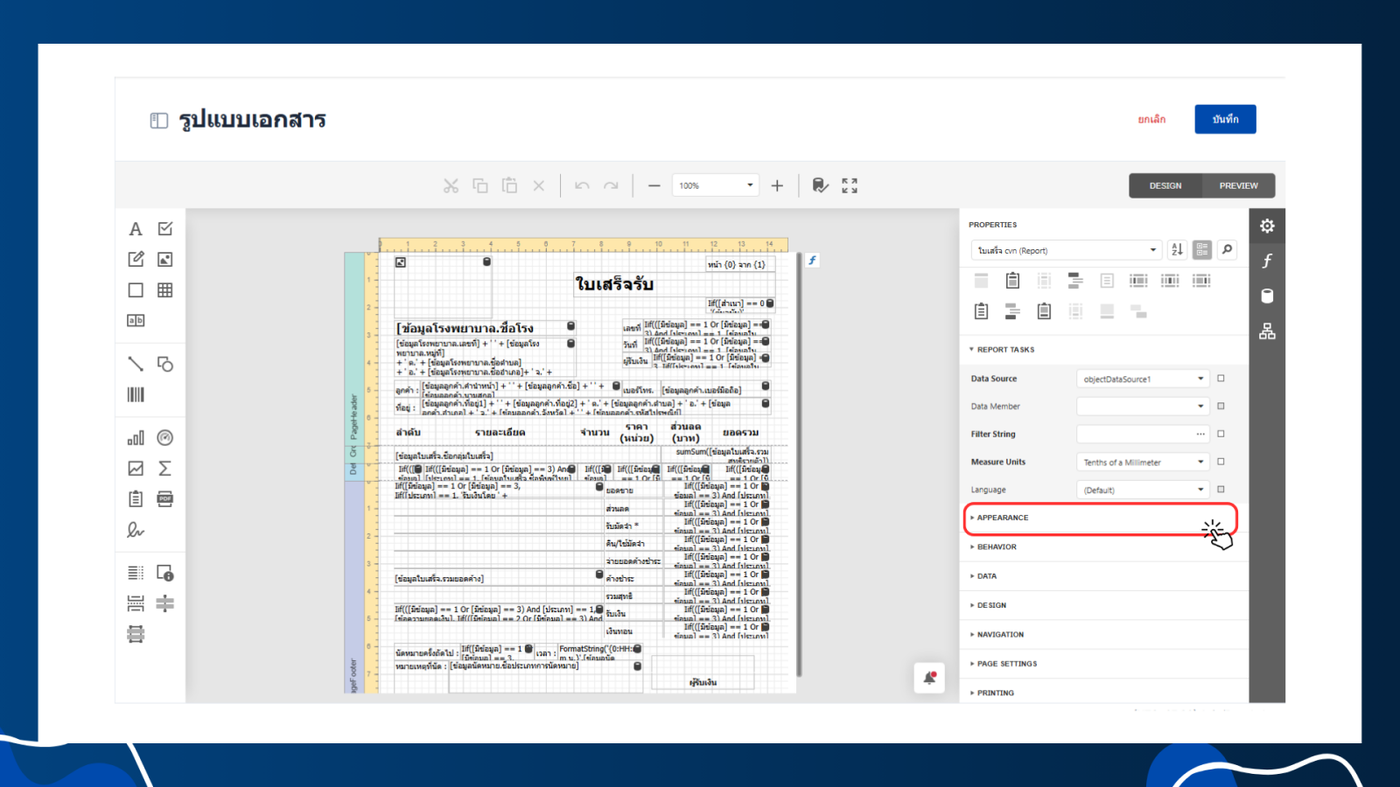1400x787 pixels.
Task: Click the square marker beside Data Source
Action: [x=1221, y=379]
